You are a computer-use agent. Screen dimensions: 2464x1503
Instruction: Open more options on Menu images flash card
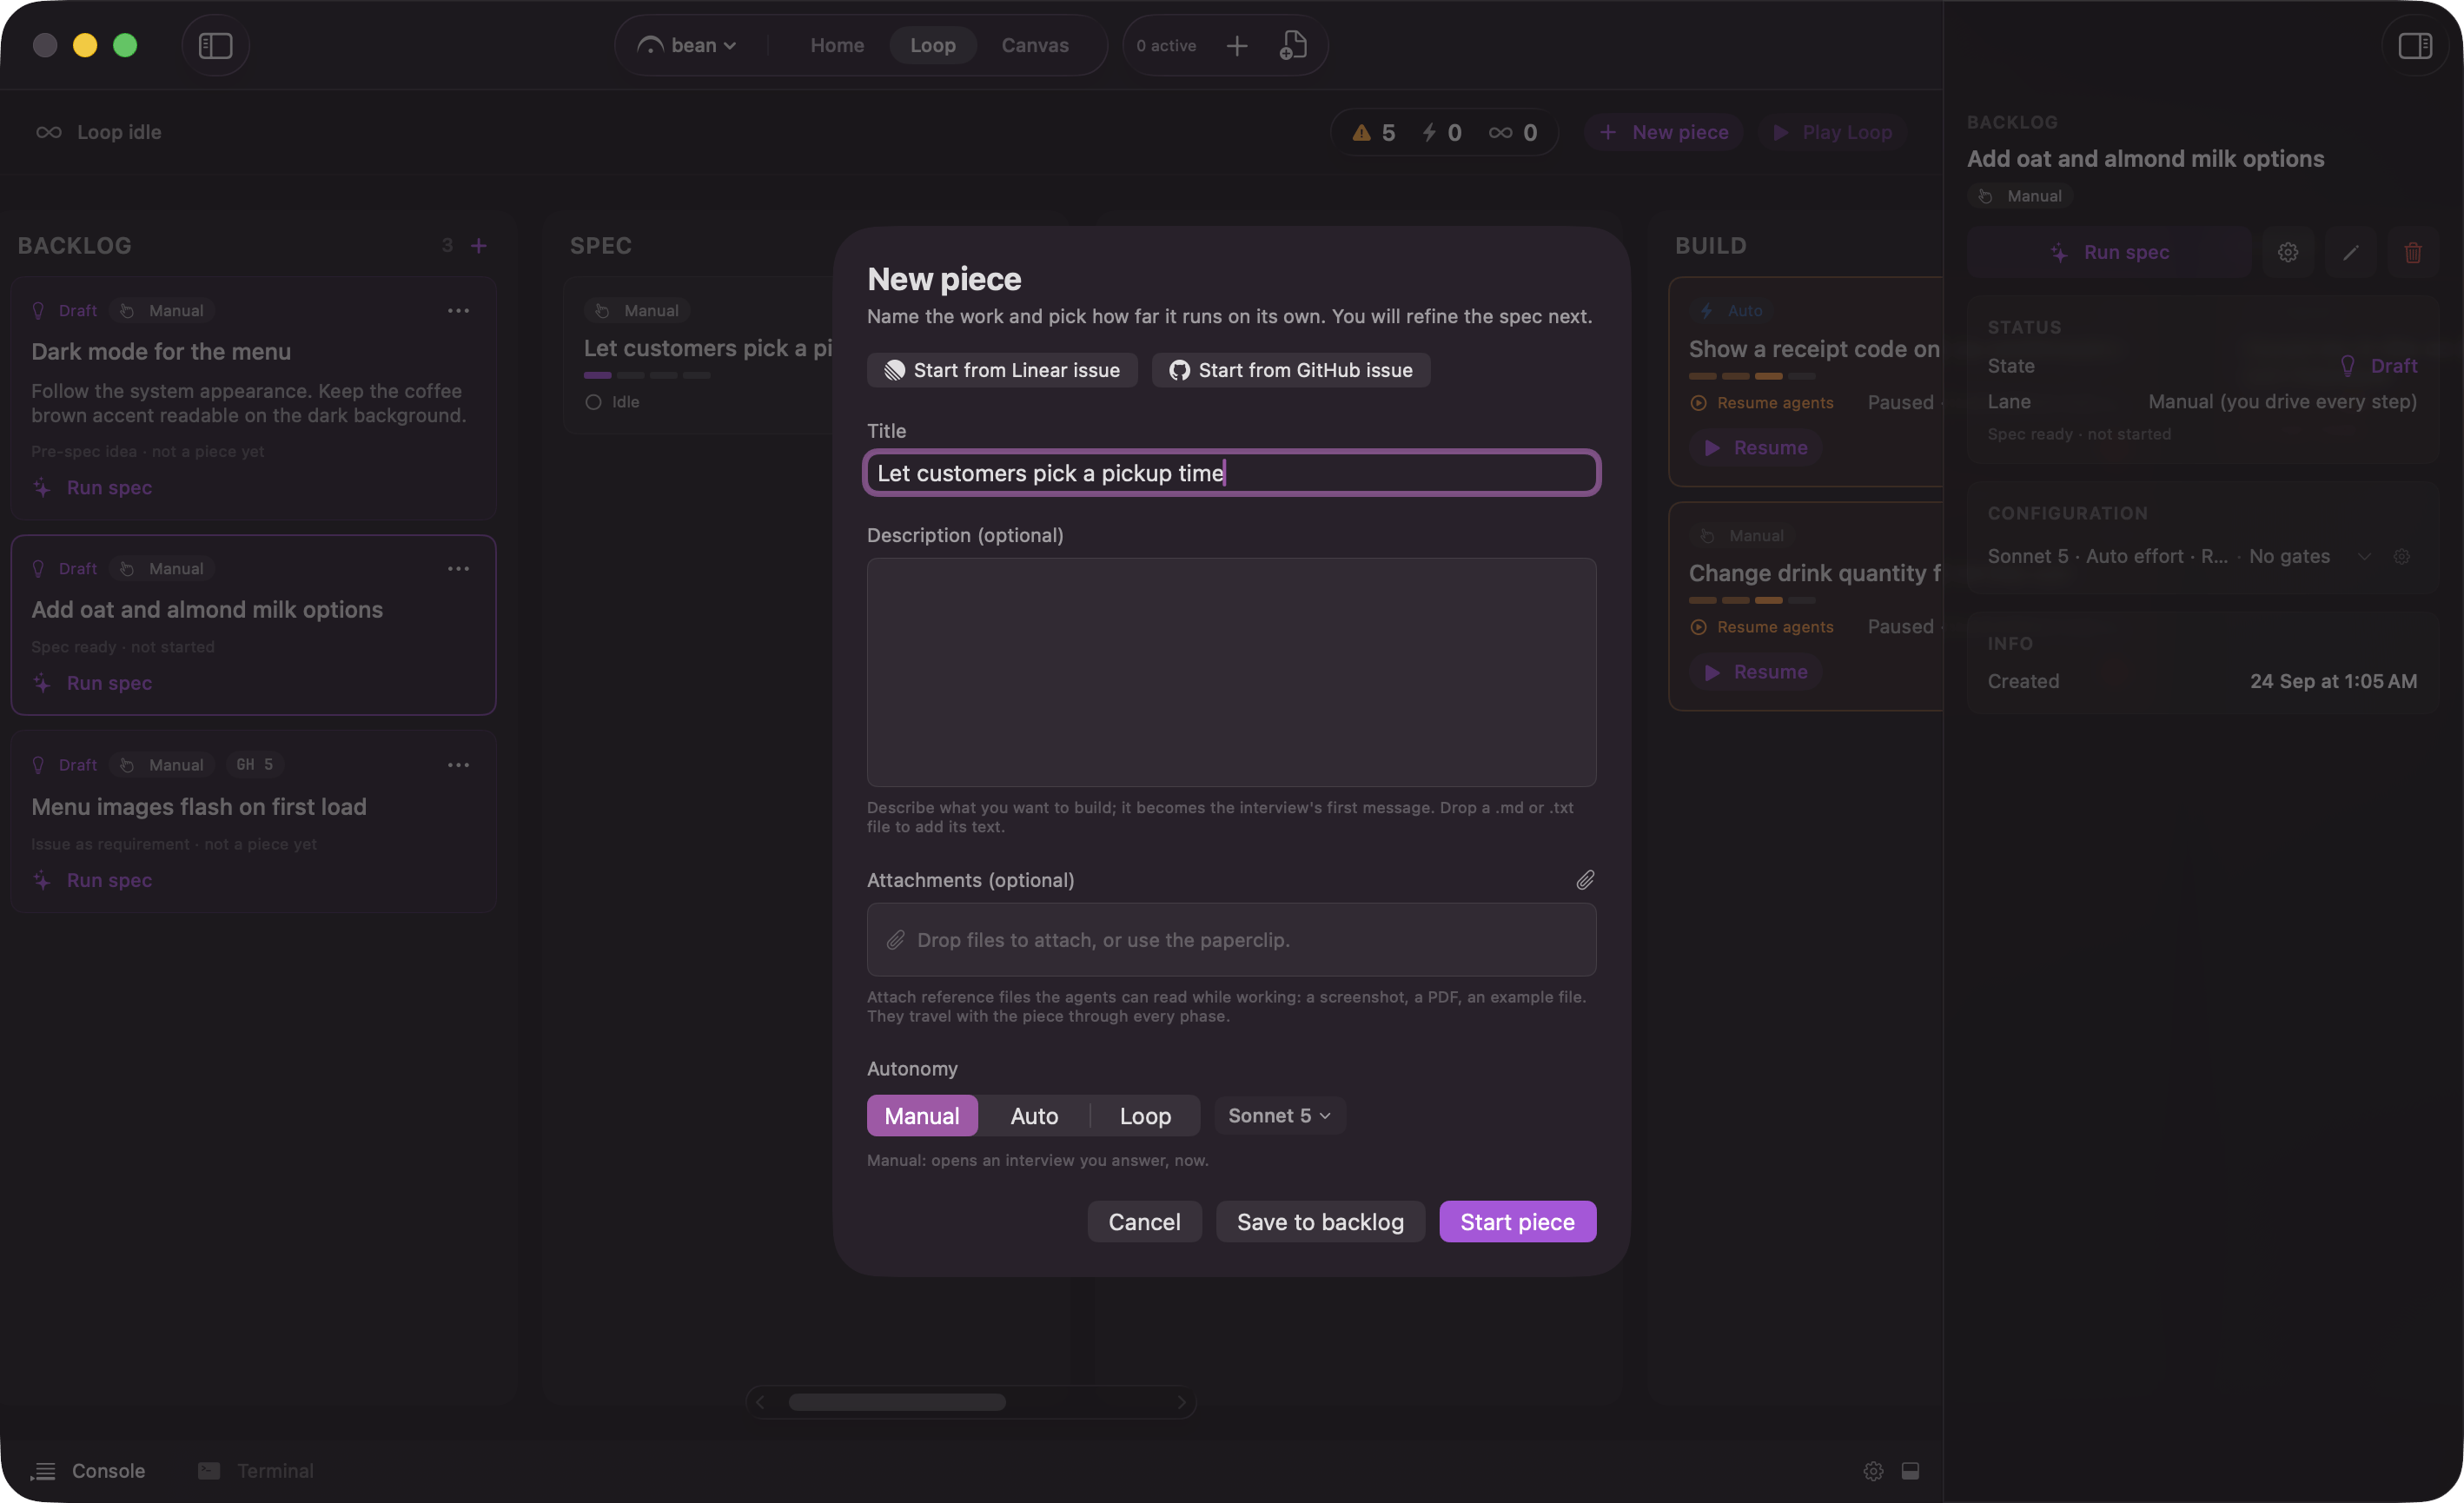coord(458,765)
